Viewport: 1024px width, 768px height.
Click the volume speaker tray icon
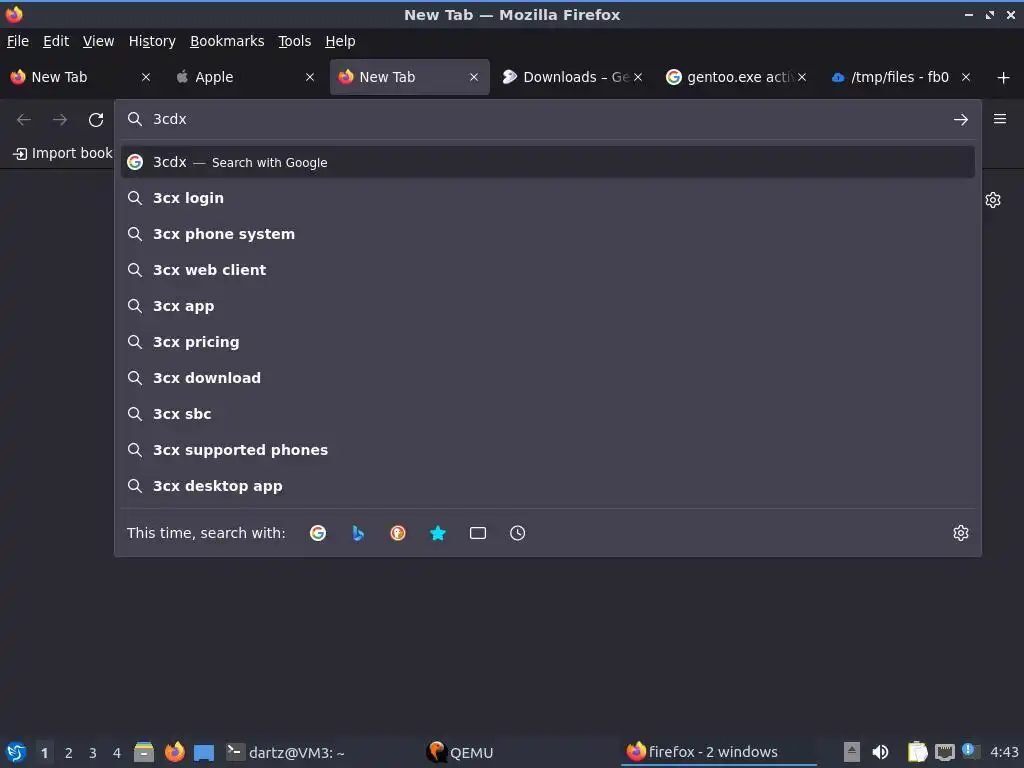(880, 752)
